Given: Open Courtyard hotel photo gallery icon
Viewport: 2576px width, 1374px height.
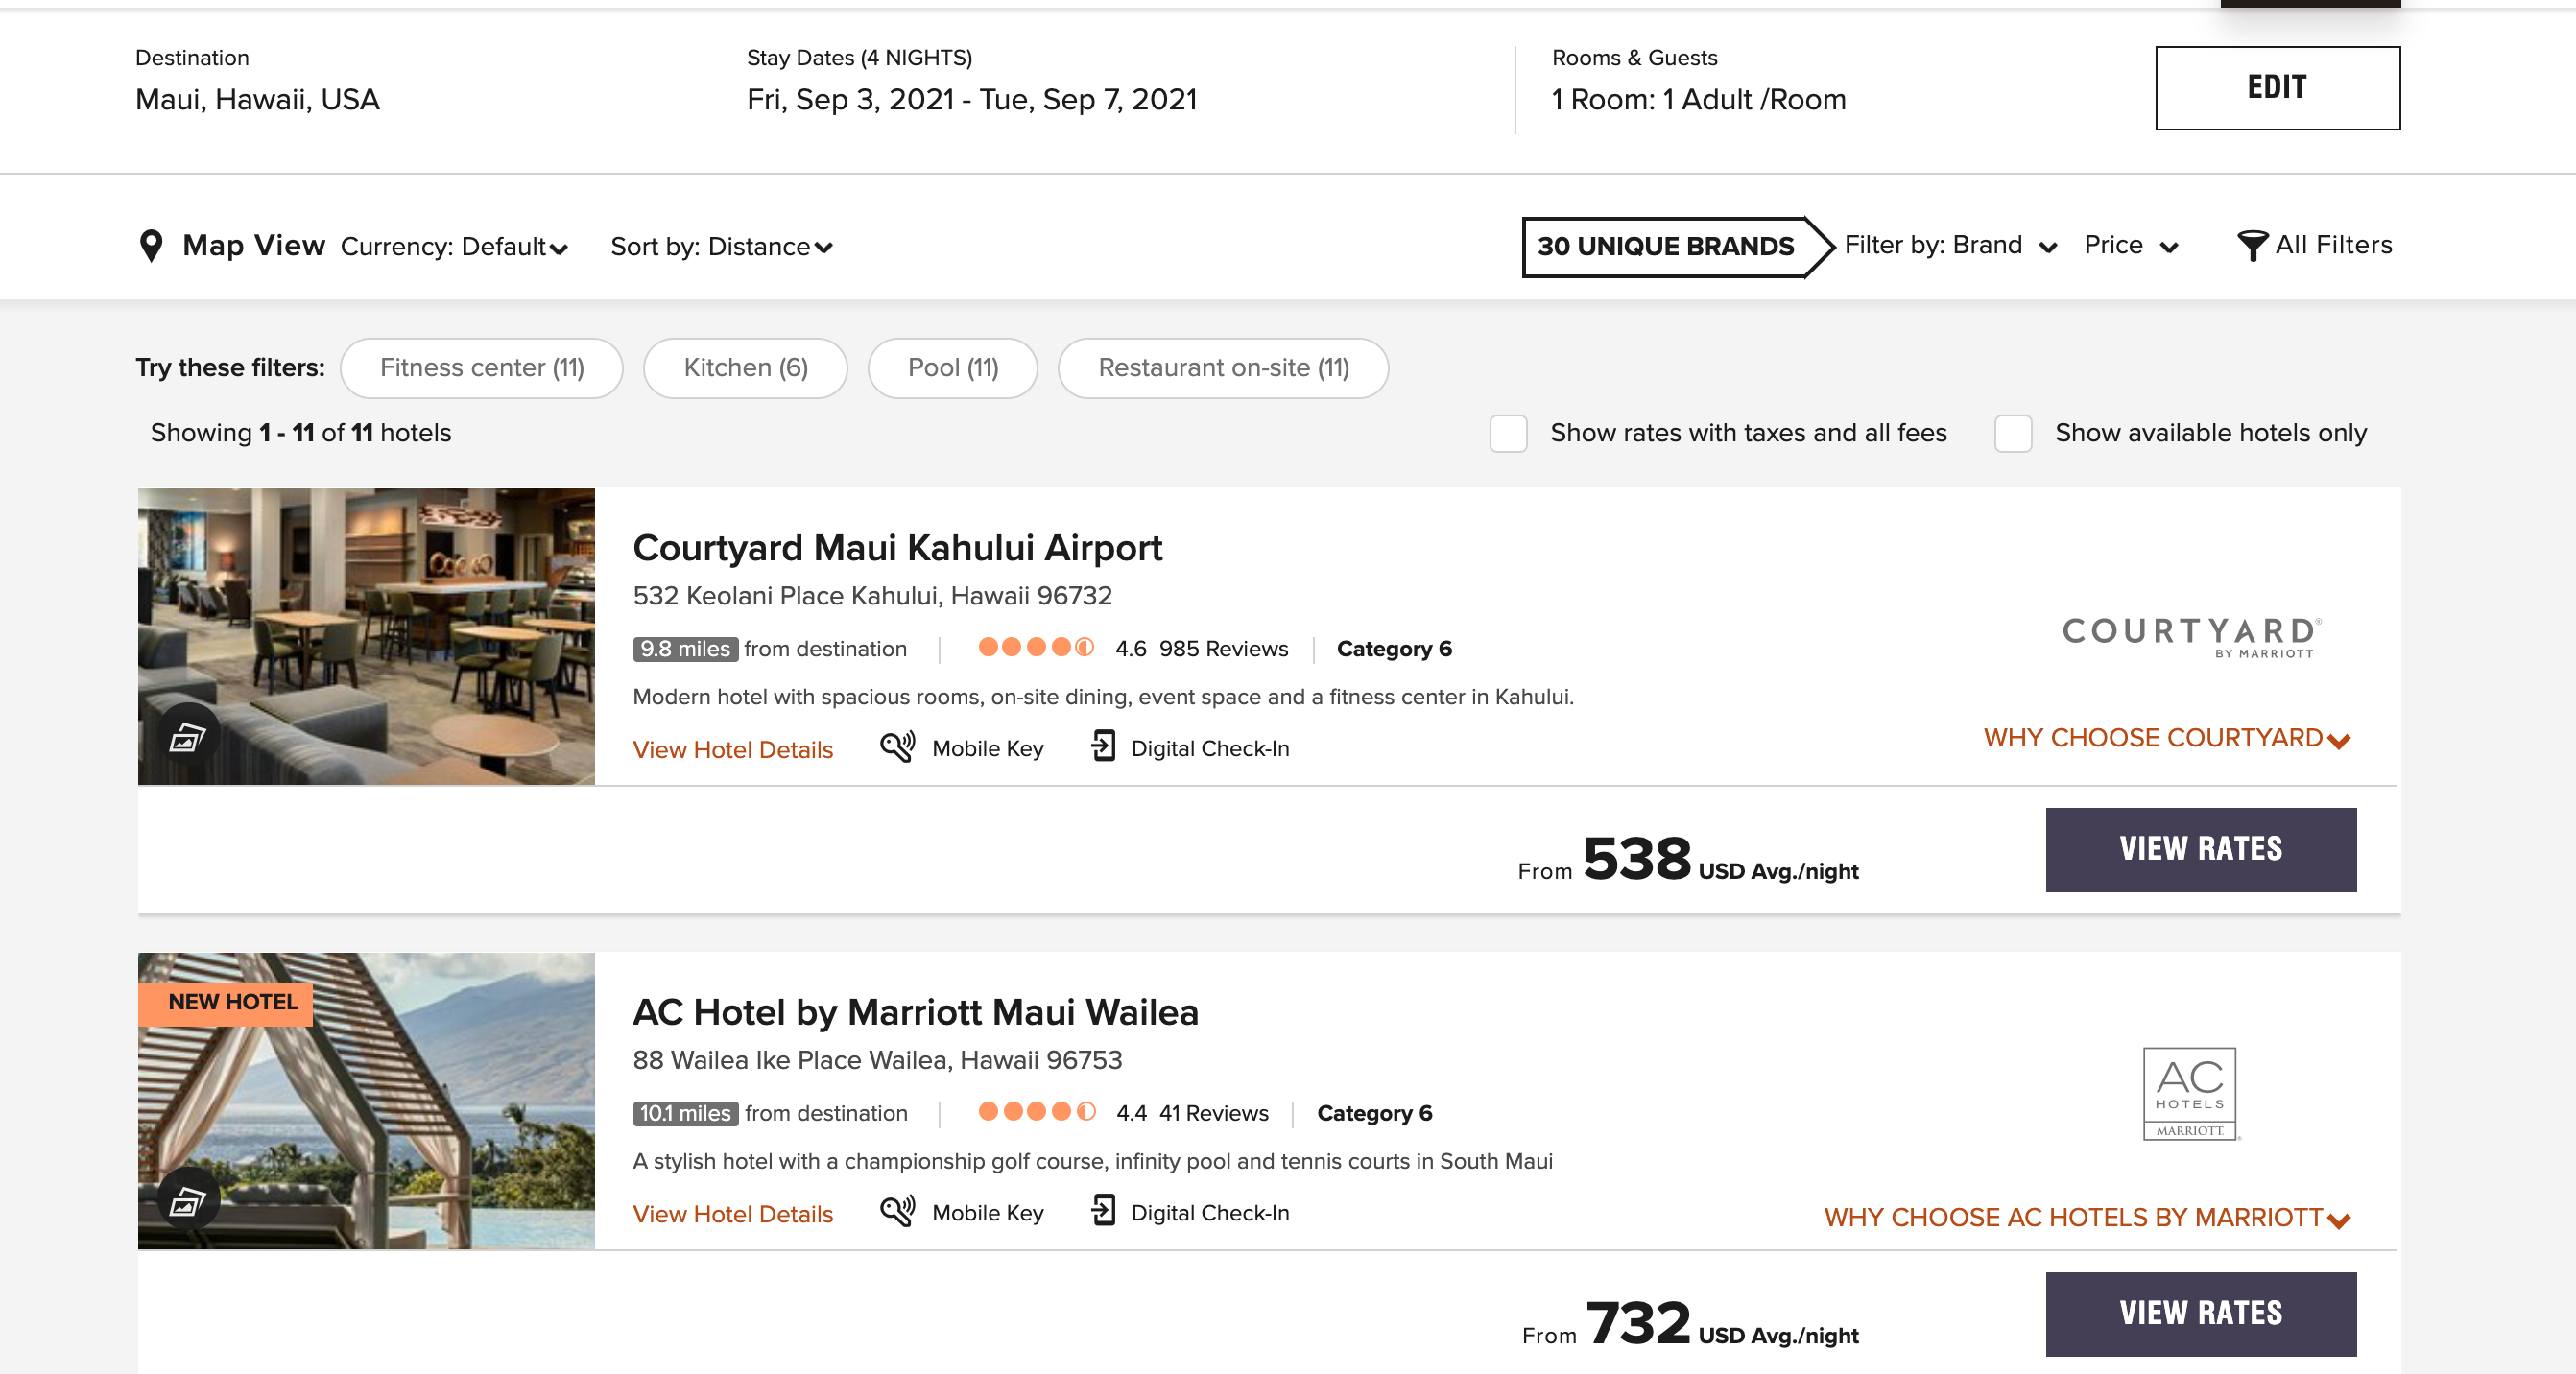Looking at the screenshot, I should (187, 738).
